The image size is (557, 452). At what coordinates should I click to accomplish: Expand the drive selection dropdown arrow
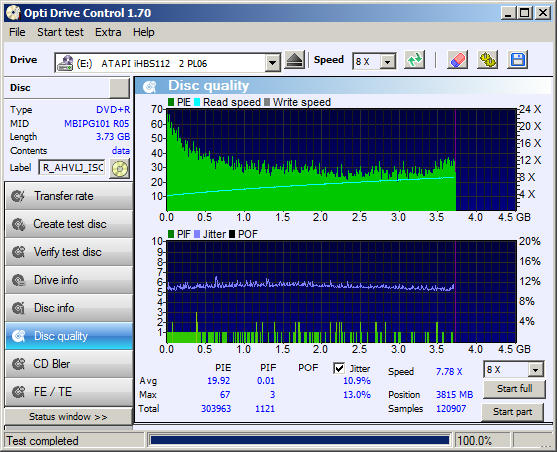click(x=272, y=63)
